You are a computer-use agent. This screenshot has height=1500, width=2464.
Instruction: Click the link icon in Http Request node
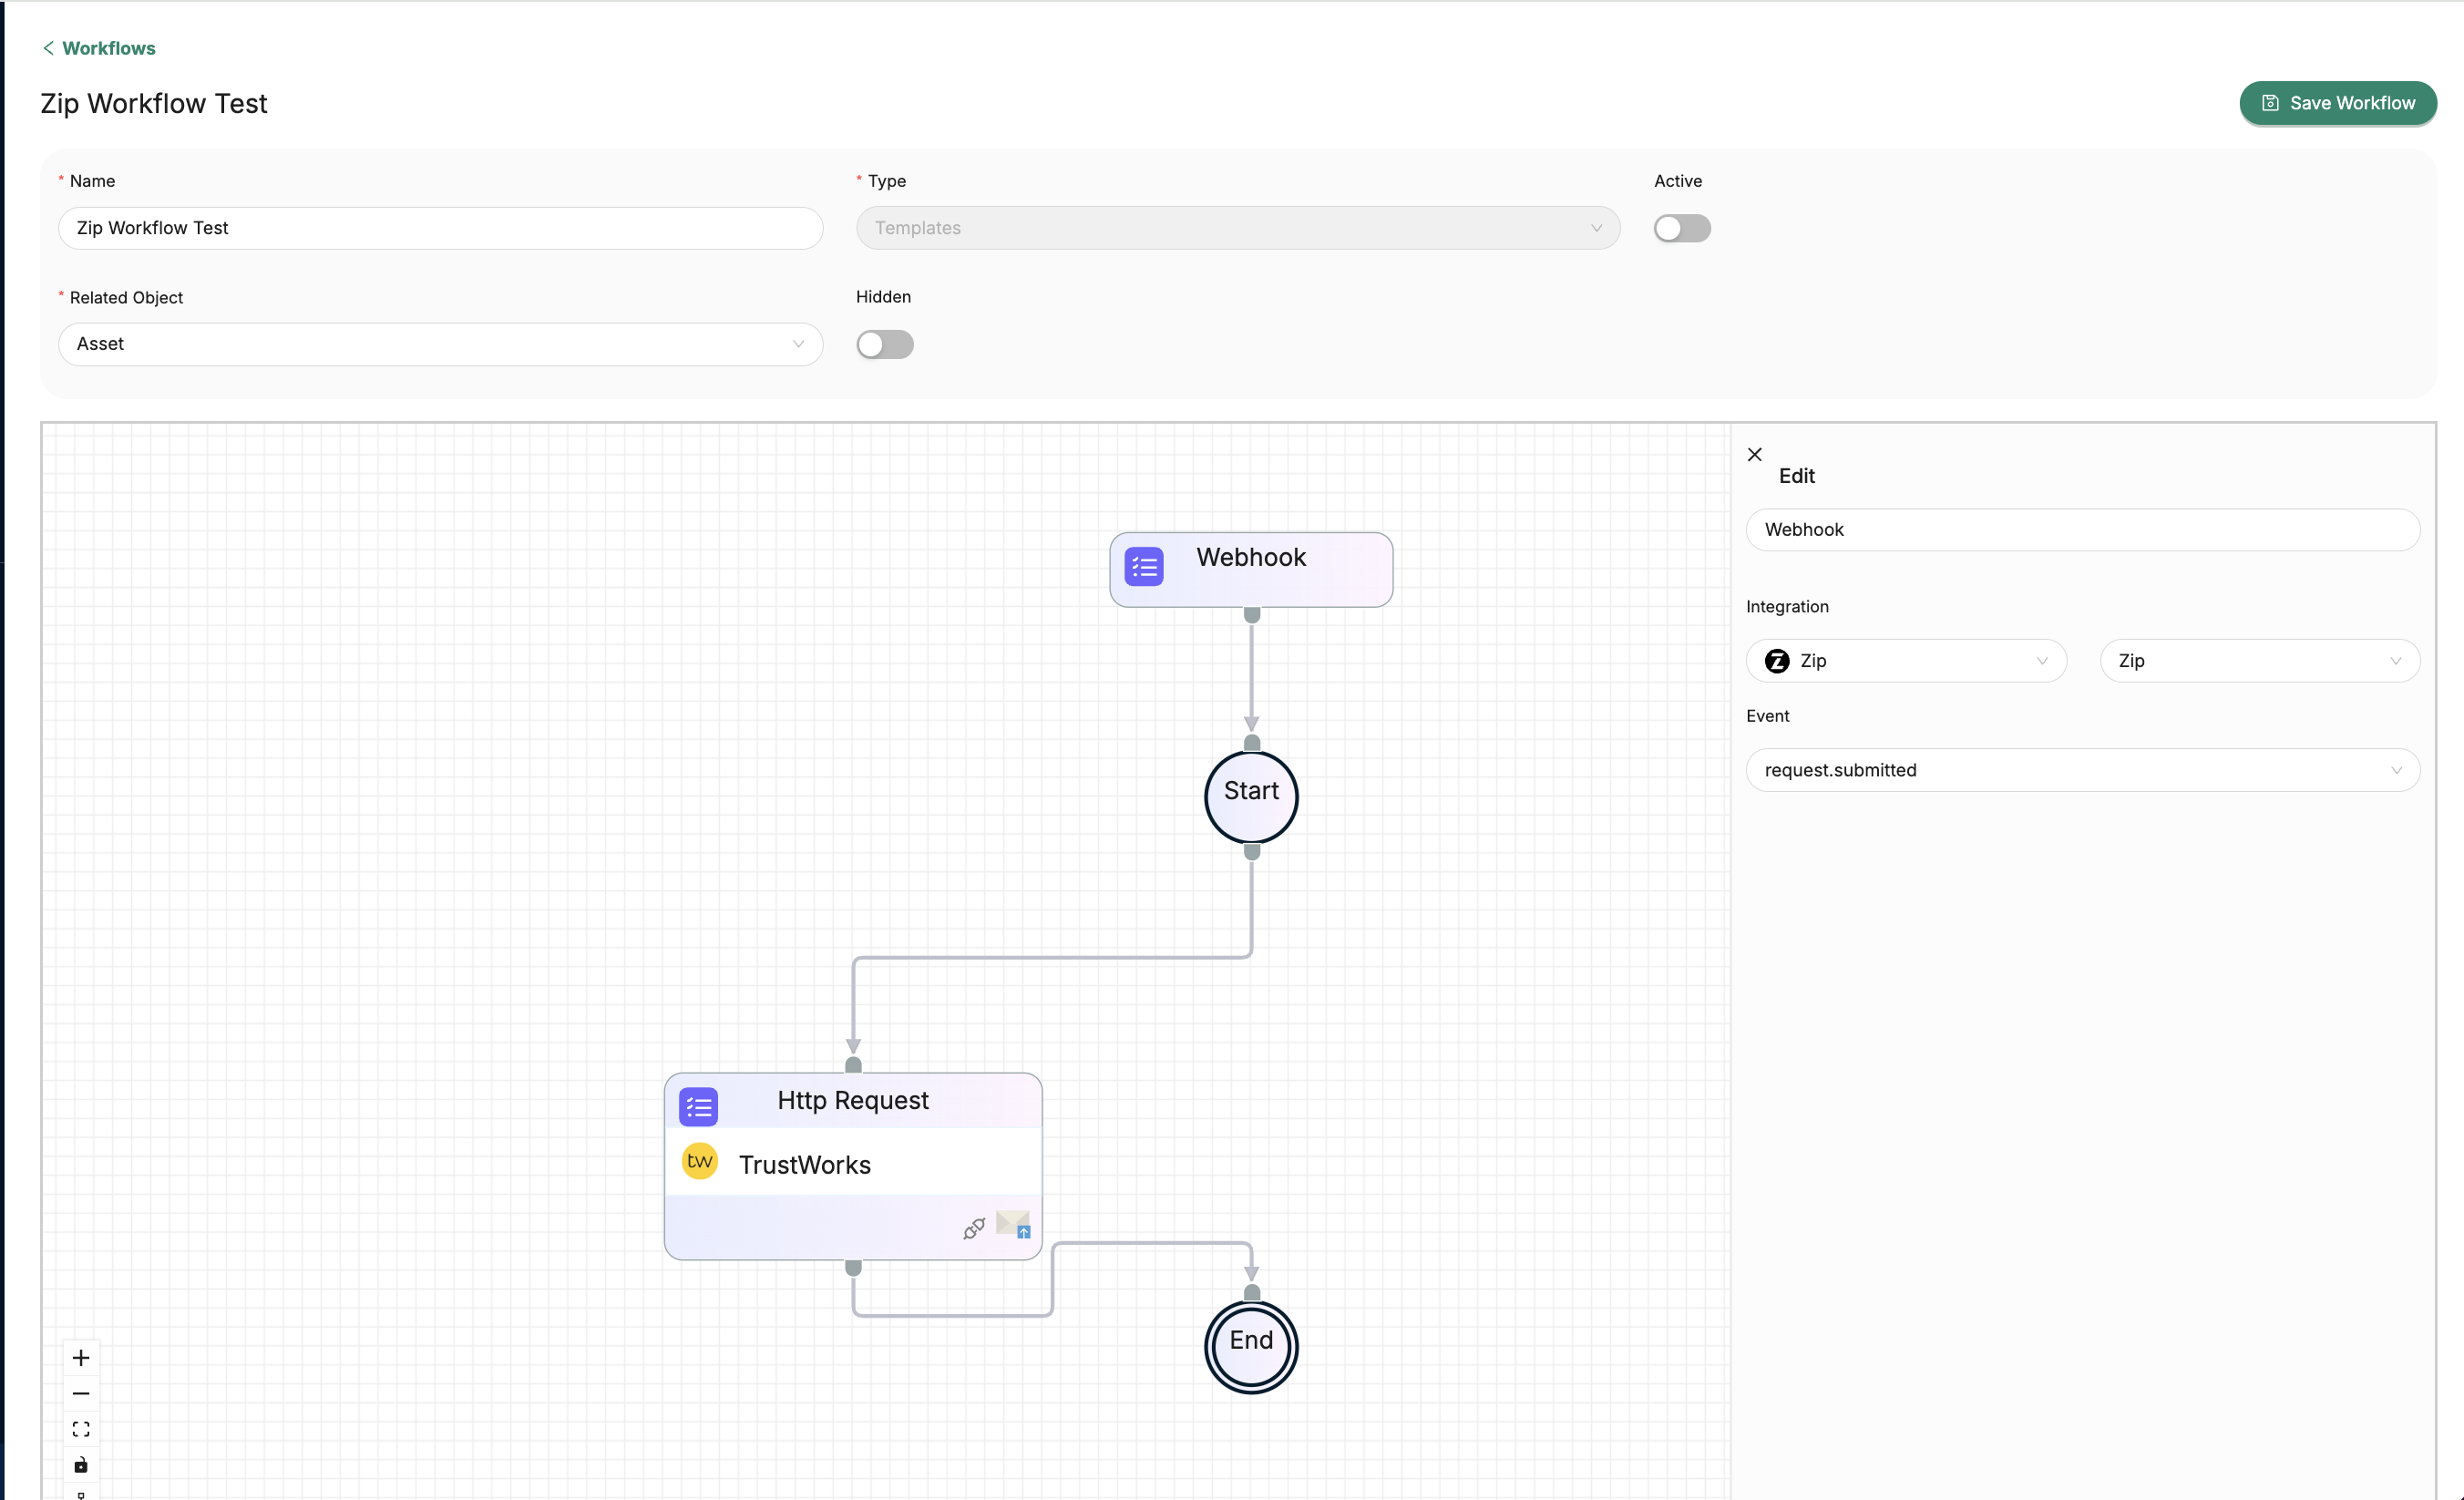click(973, 1228)
